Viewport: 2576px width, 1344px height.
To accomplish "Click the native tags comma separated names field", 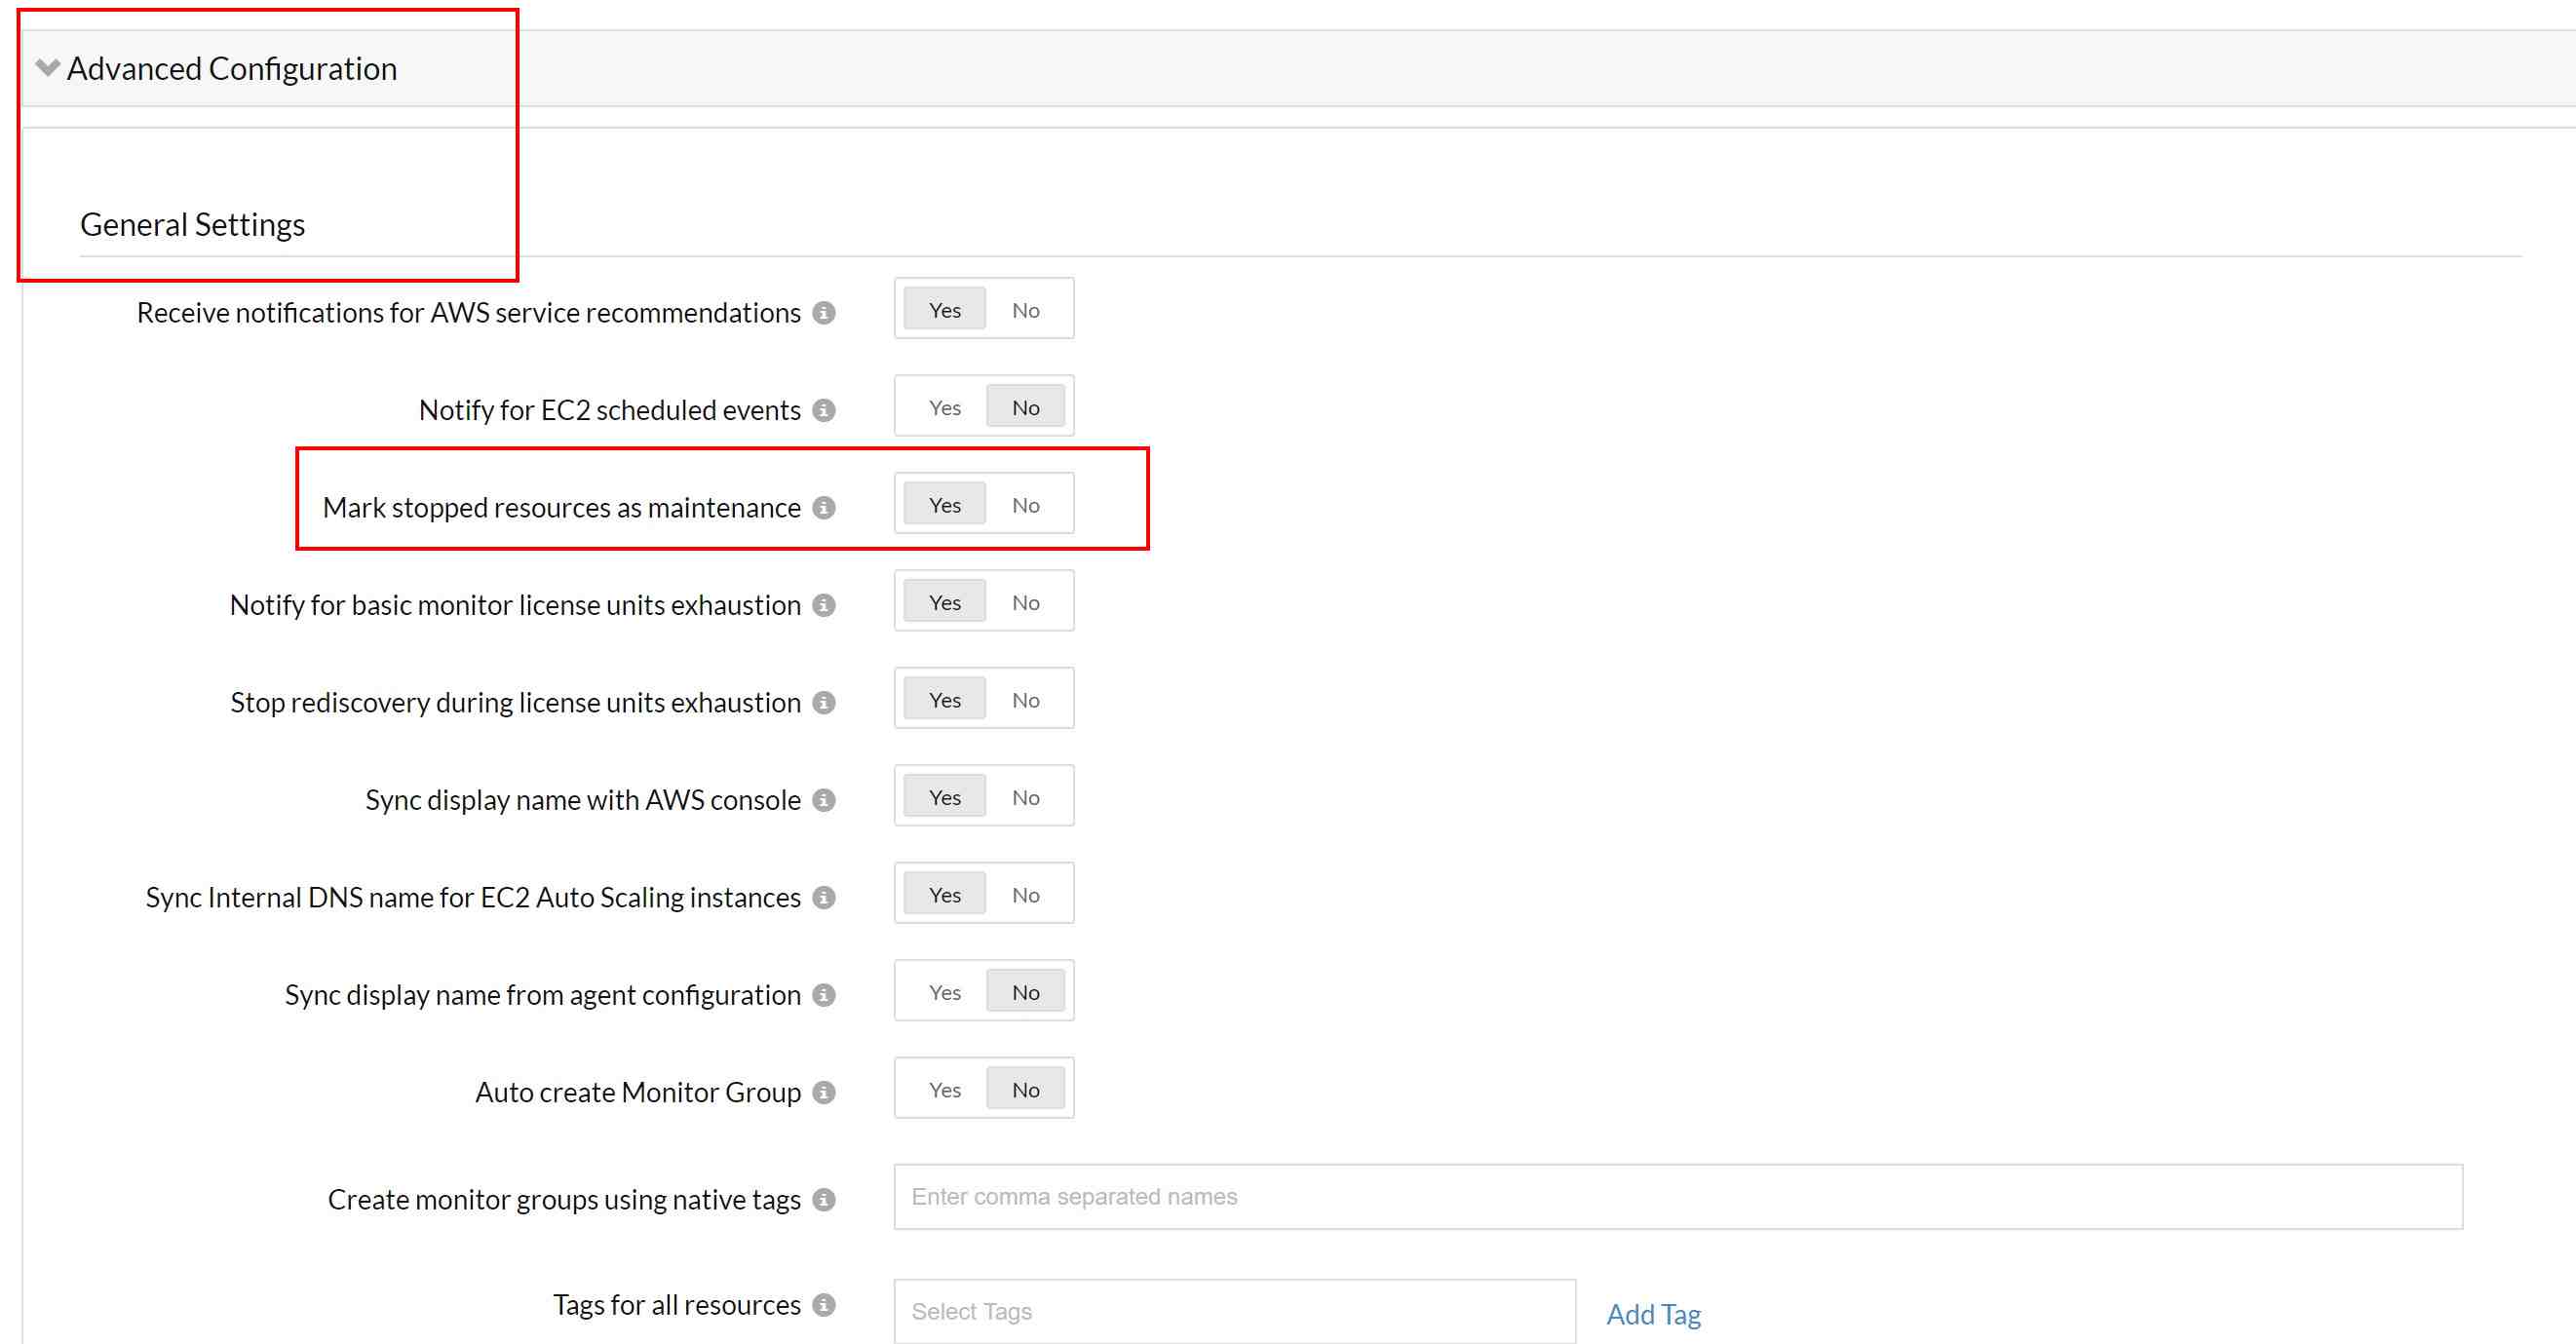I will coord(1677,1197).
